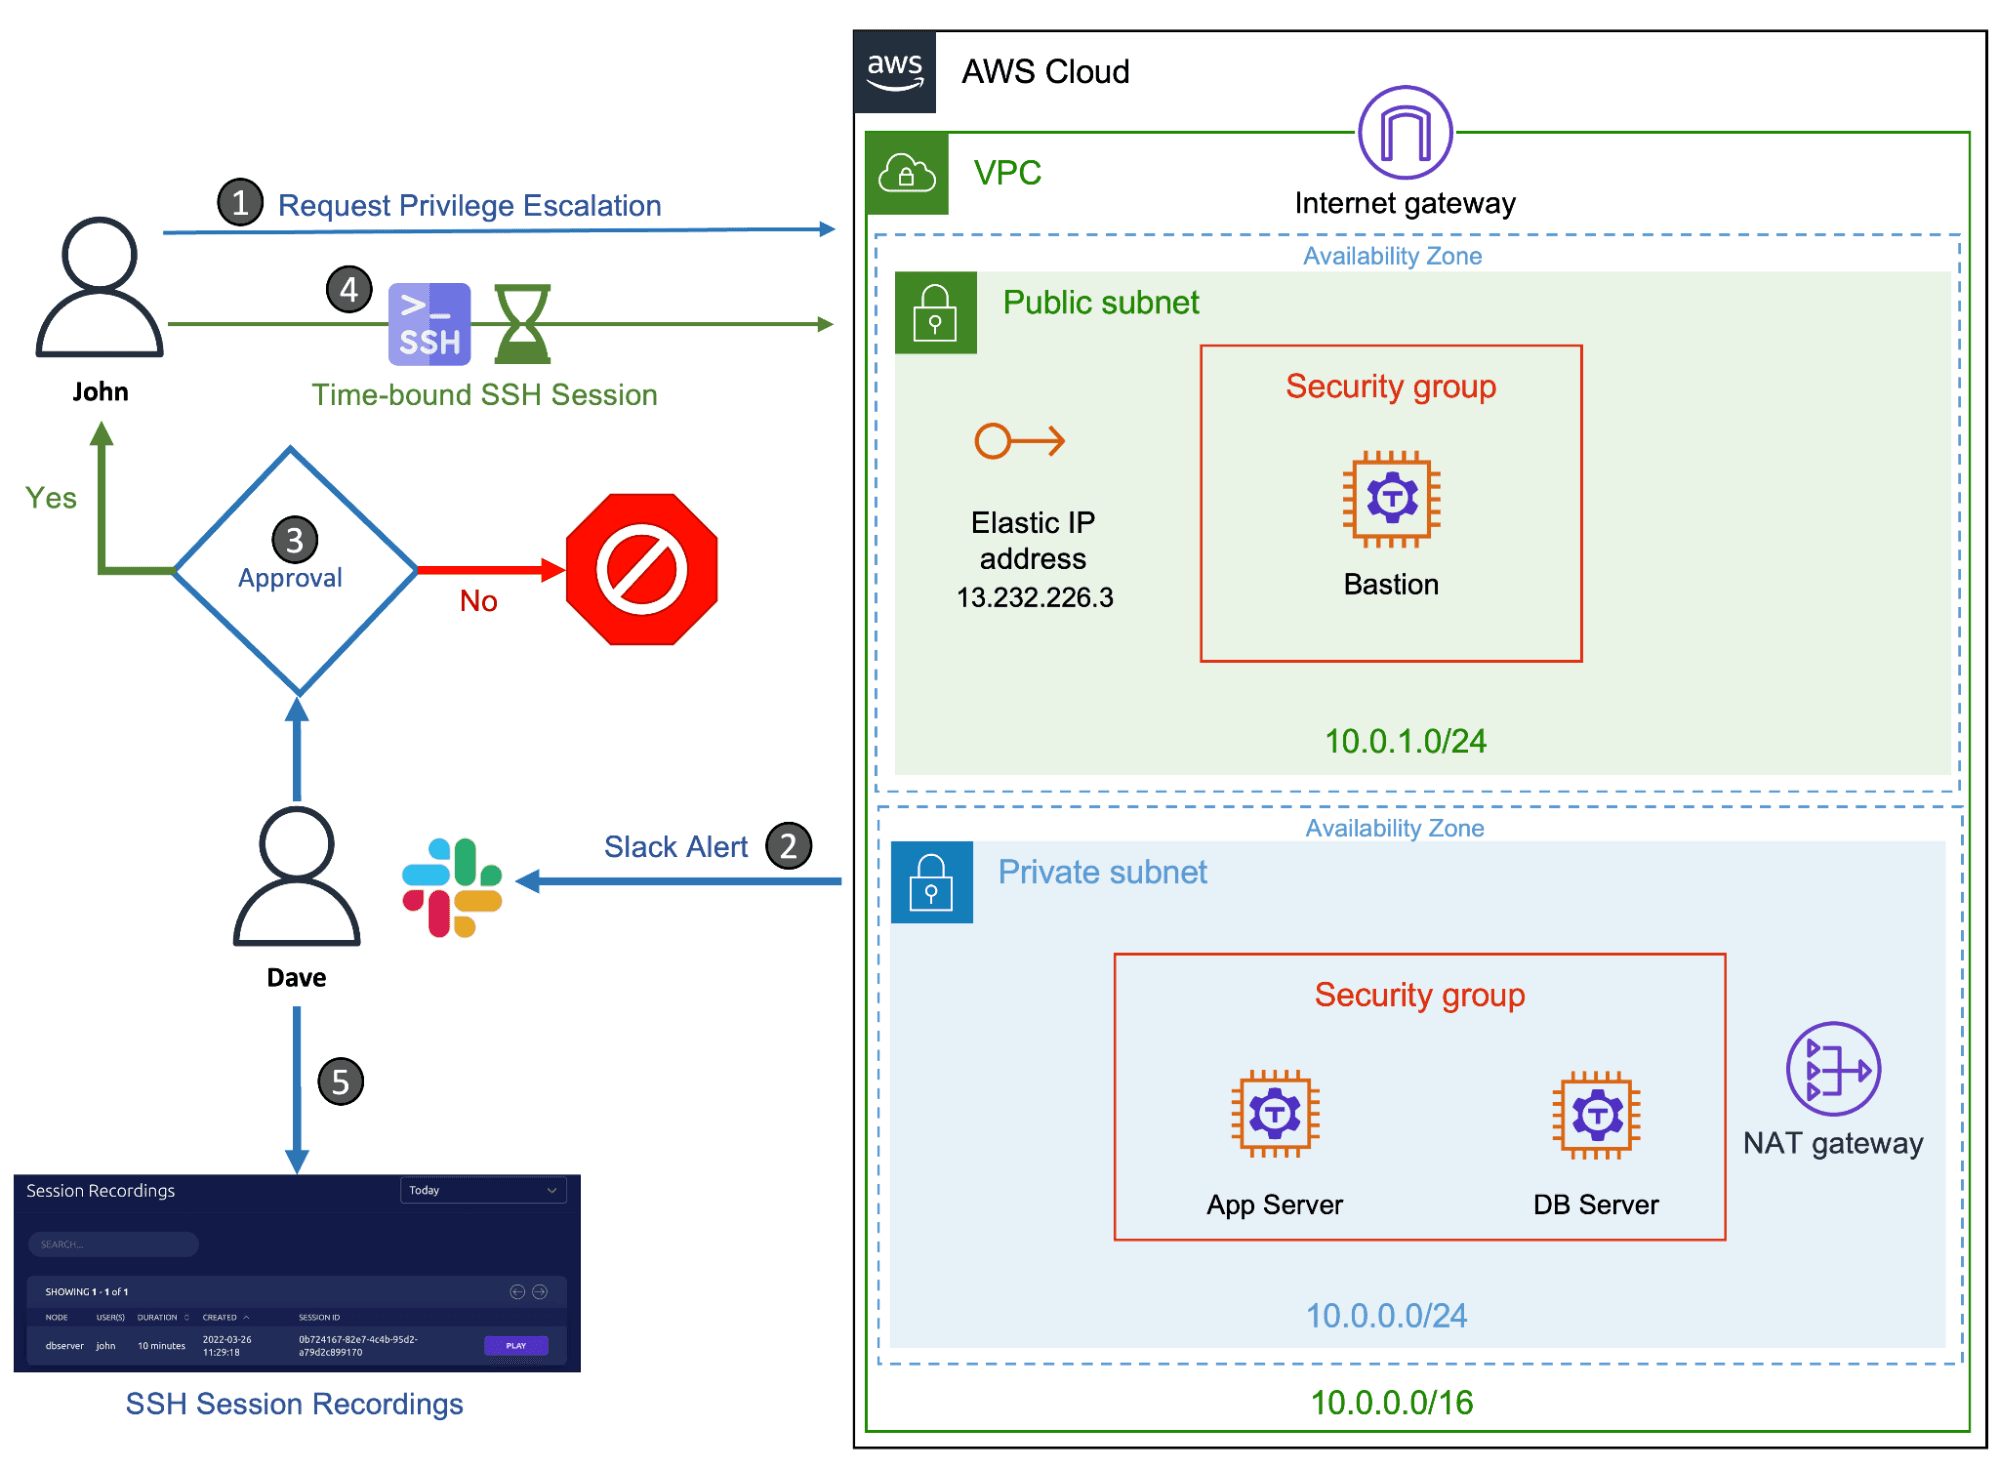
Task: Click the Internet gateway text label
Action: [x=1404, y=203]
